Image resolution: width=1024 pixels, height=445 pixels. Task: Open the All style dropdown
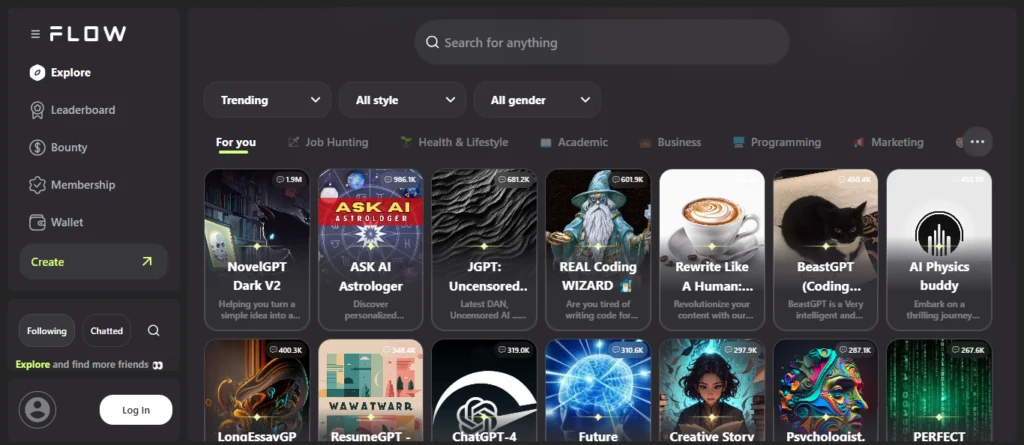(x=402, y=100)
